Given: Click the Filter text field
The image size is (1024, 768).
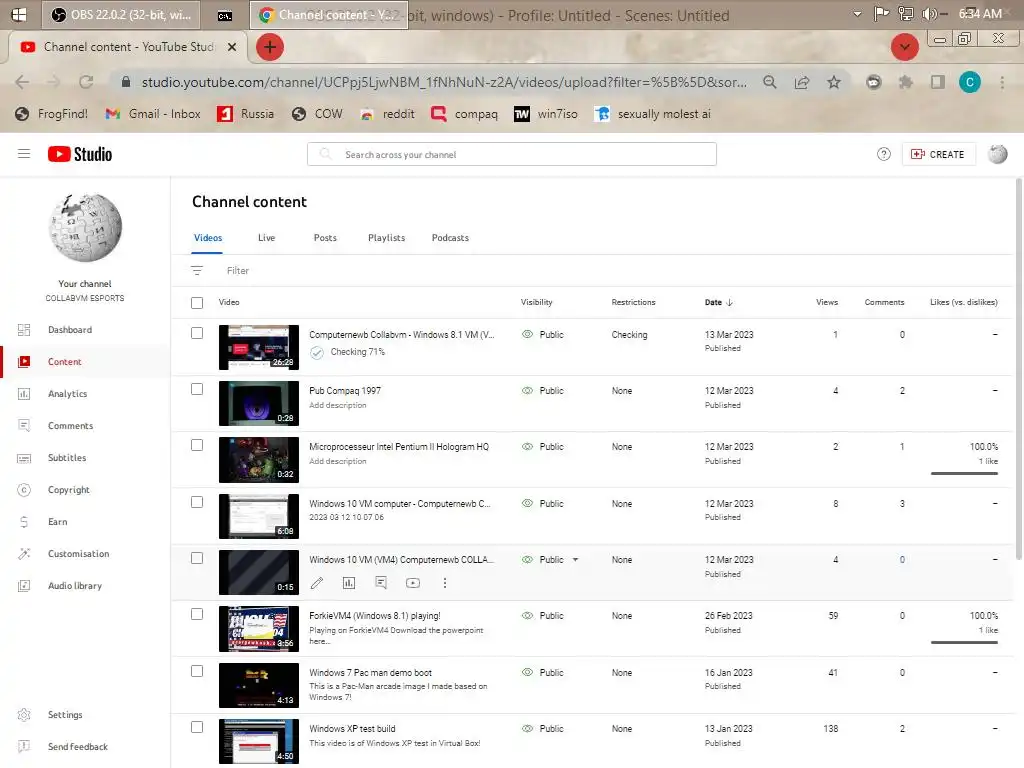Looking at the screenshot, I should pos(238,270).
